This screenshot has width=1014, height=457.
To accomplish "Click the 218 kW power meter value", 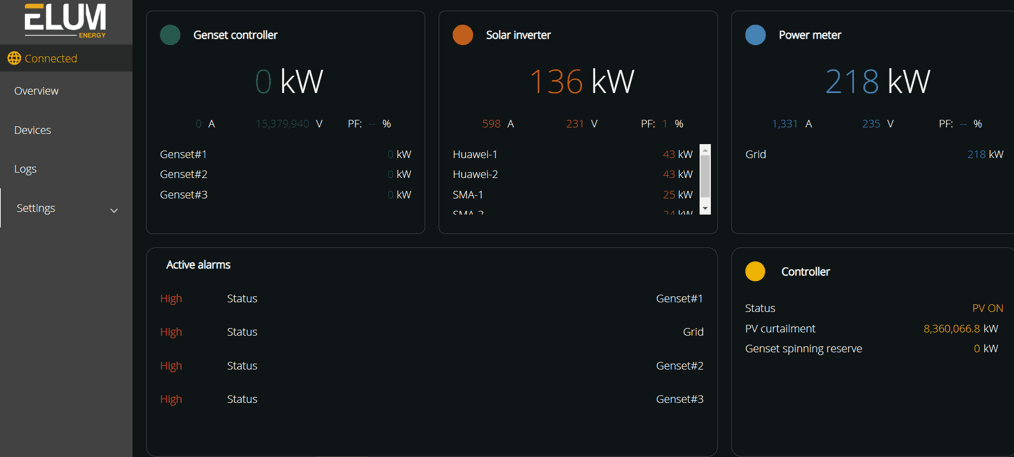I will [x=878, y=82].
